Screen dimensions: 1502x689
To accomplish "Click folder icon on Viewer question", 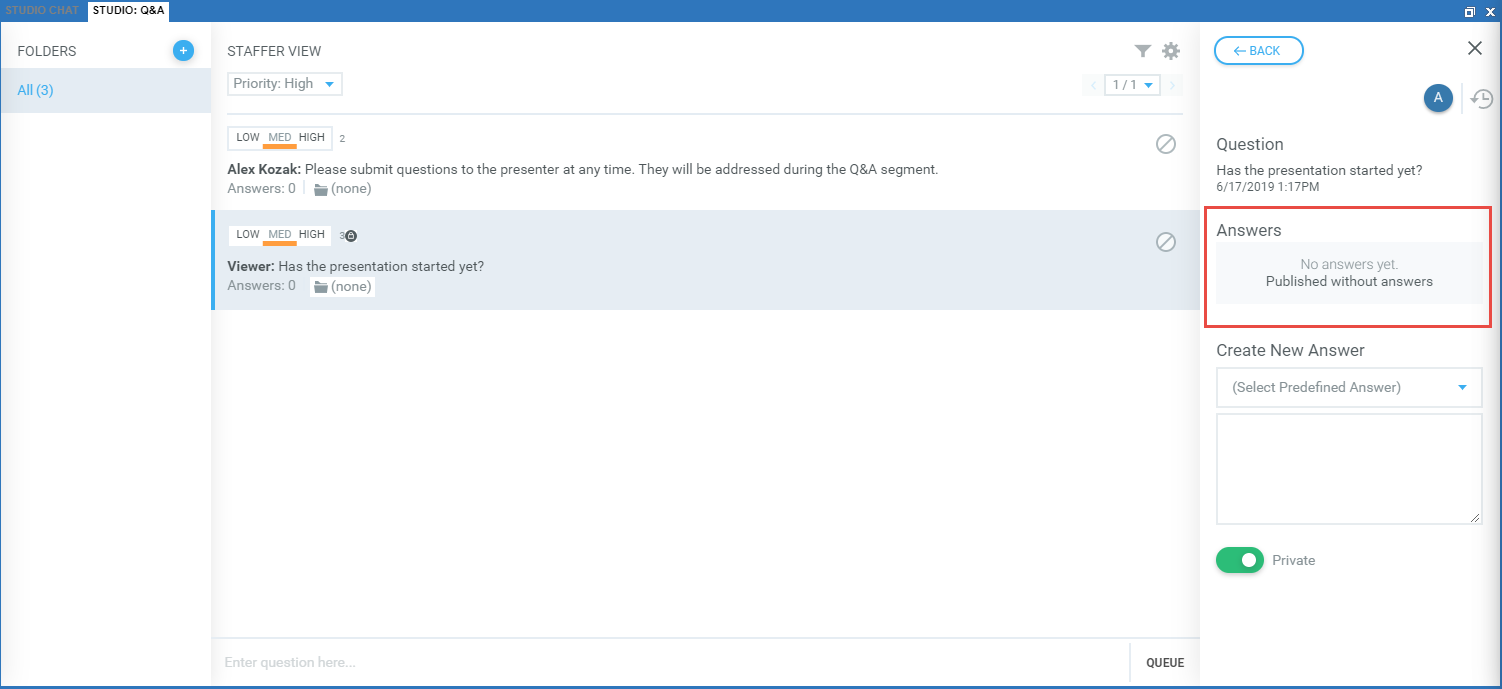I will pos(321,287).
